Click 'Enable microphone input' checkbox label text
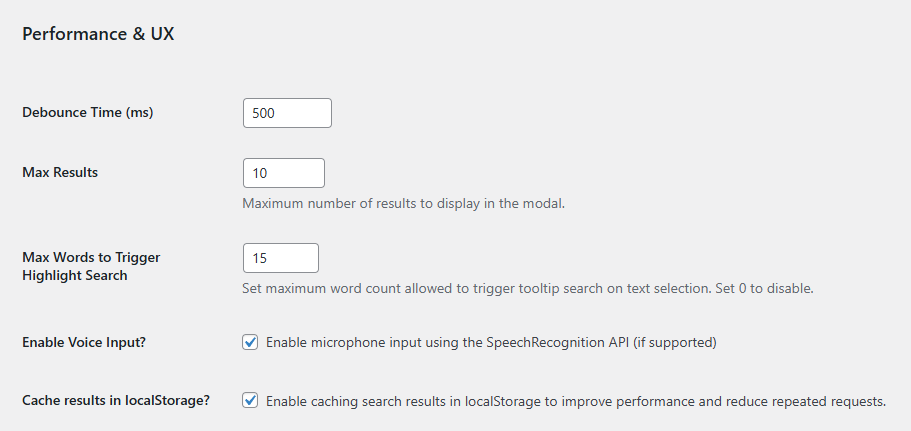Screen dimensions: 911x431 tap(360, 342)
